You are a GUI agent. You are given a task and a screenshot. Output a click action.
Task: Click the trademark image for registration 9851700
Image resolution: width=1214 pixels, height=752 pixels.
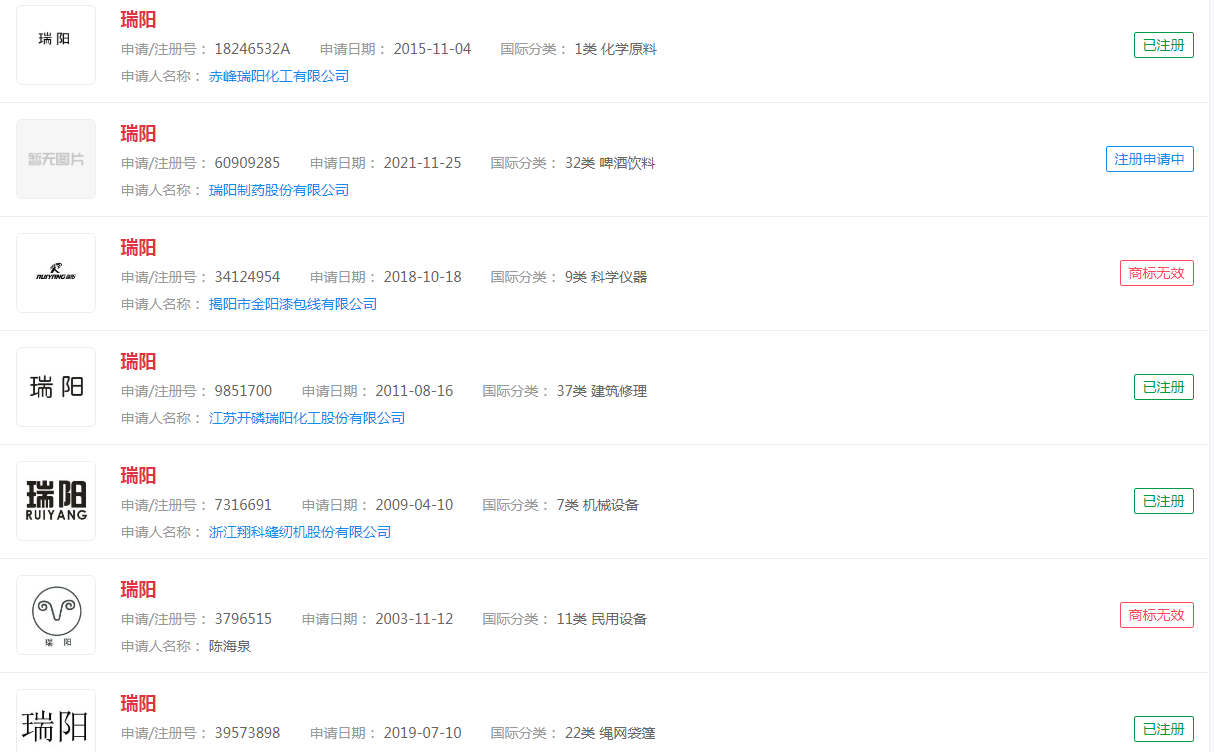pyautogui.click(x=56, y=387)
